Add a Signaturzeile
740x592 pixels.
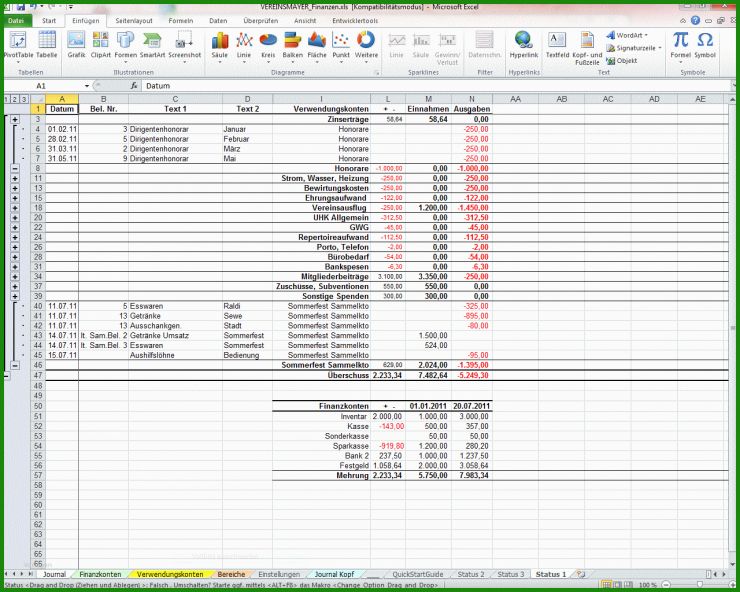click(634, 48)
